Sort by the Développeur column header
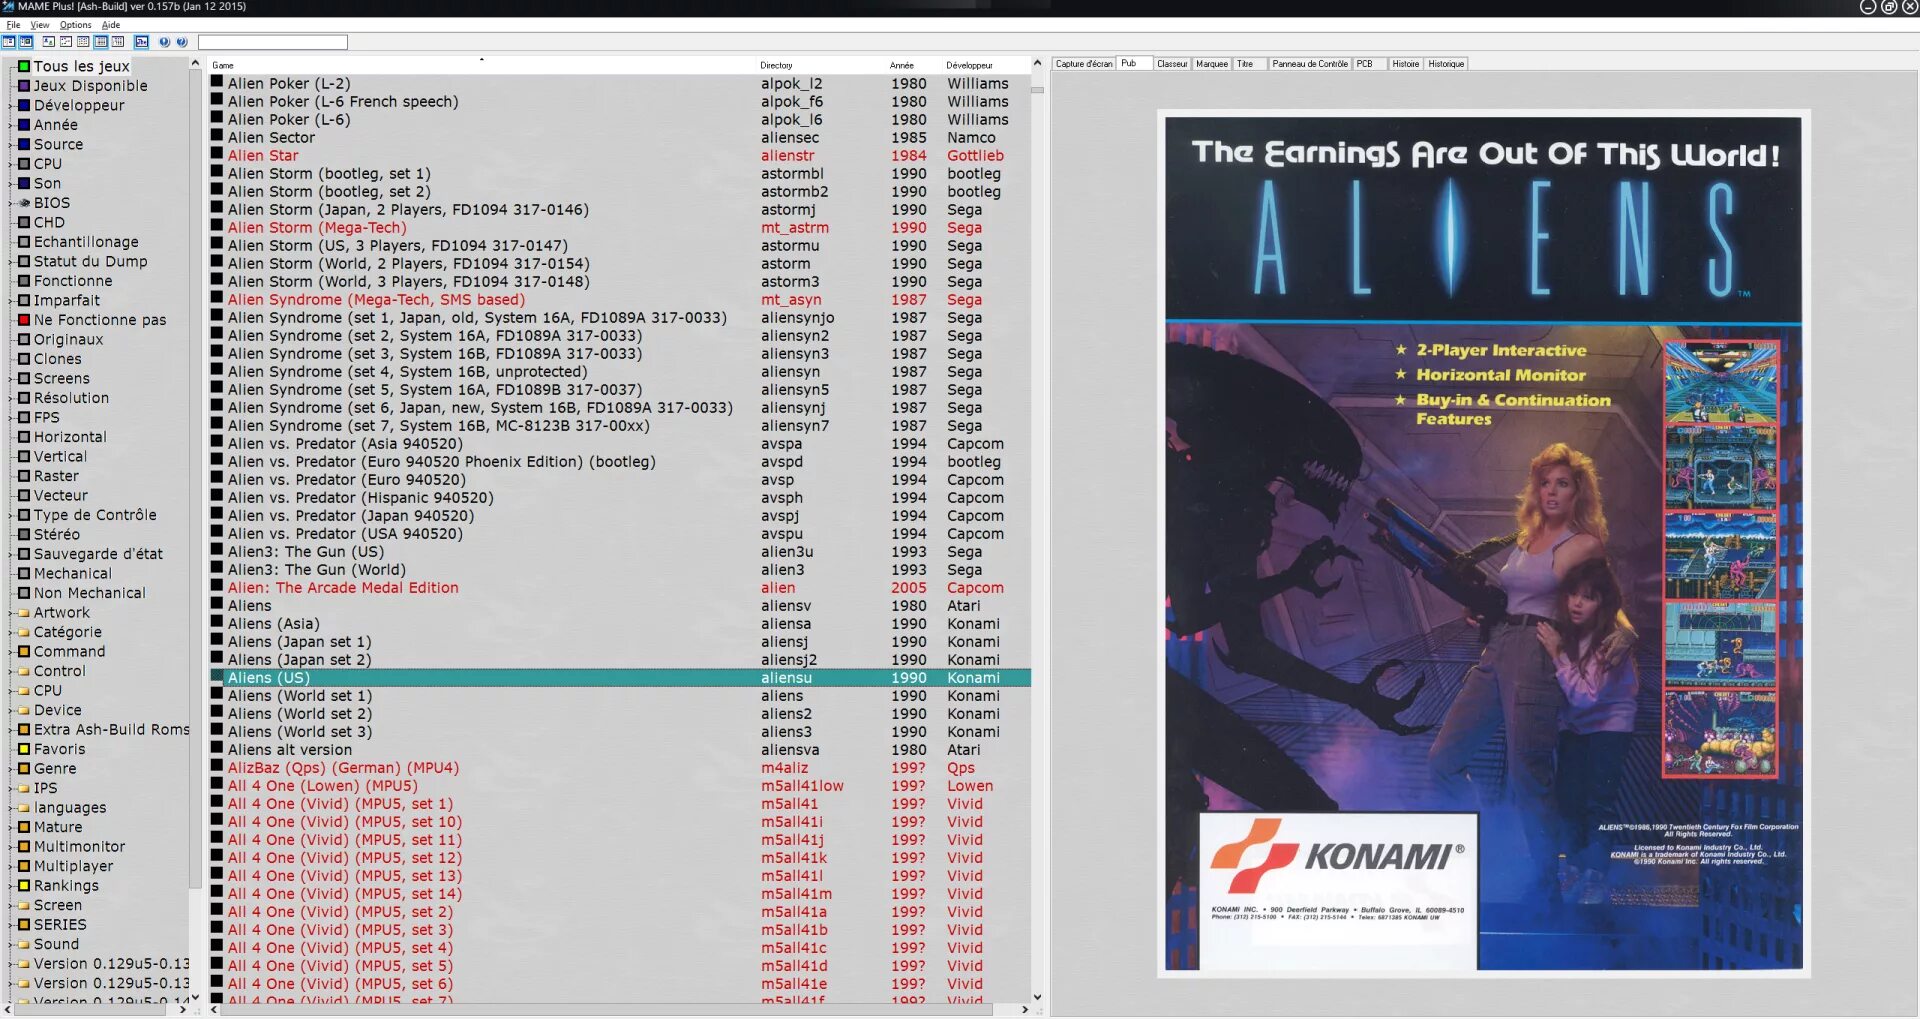 (x=987, y=65)
